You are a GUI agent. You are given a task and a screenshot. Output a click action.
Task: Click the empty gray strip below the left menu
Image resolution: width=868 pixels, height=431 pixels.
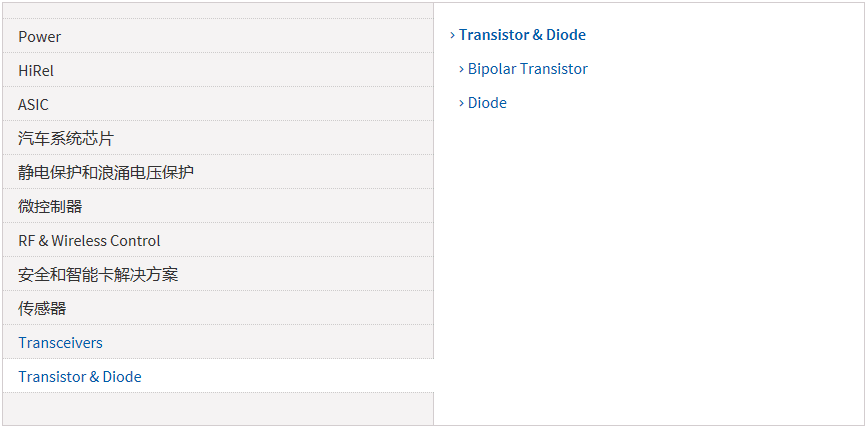[218, 409]
